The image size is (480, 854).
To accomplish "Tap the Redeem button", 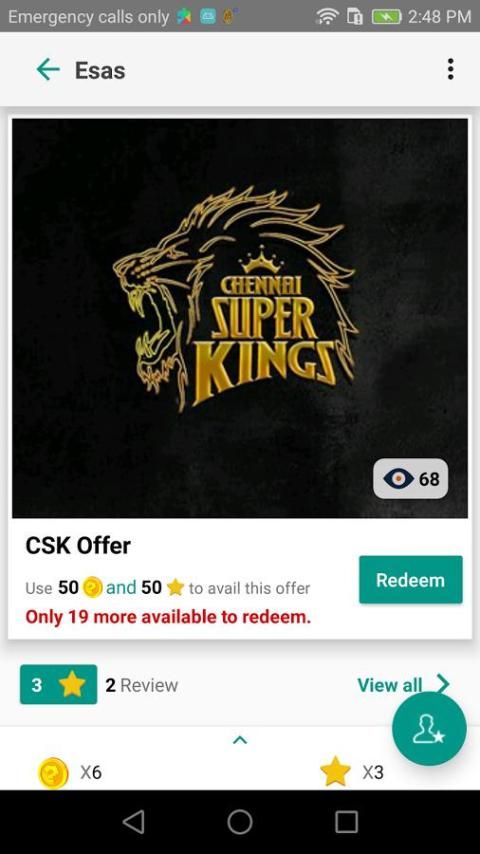I will (x=411, y=580).
